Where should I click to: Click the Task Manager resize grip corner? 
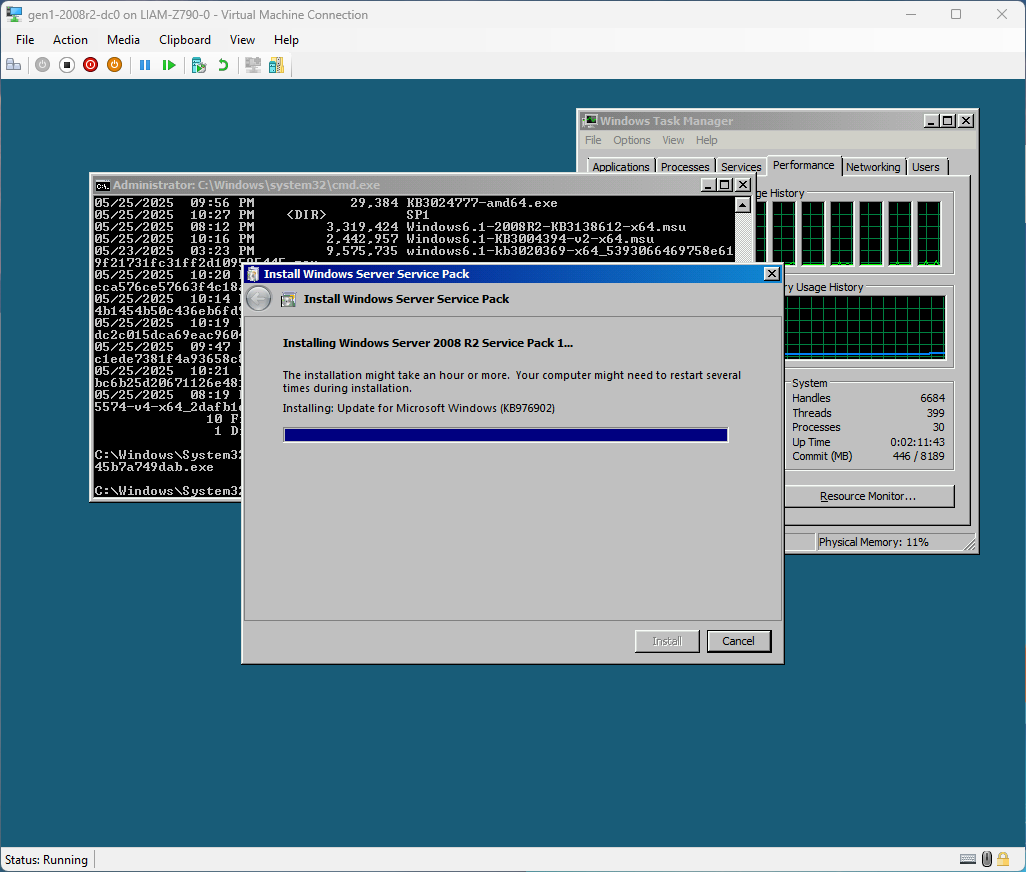969,544
